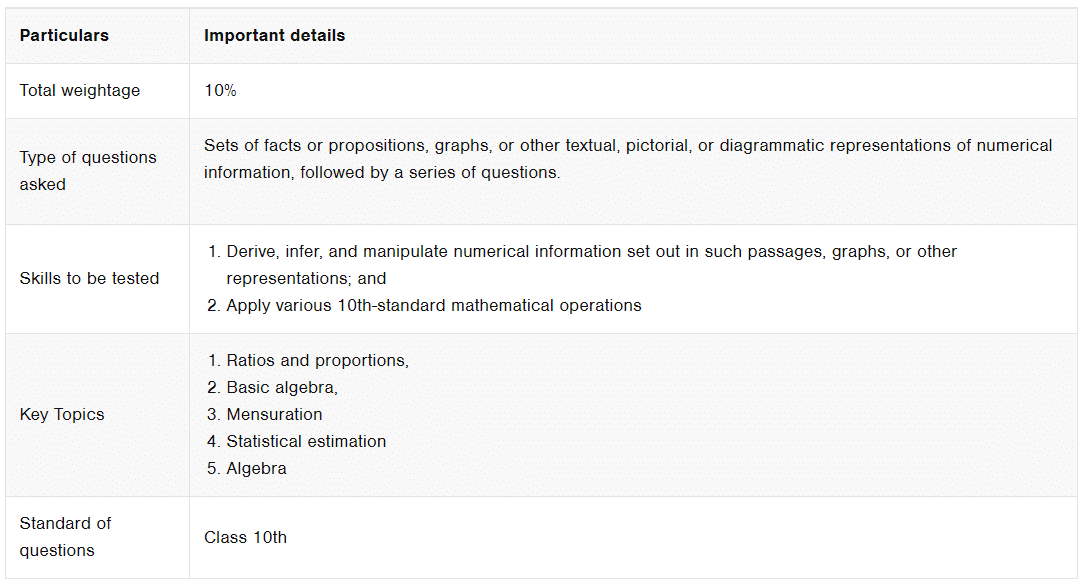Click the 10% weightage value
Viewport: 1084px width, 586px height.
pyautogui.click(x=220, y=91)
